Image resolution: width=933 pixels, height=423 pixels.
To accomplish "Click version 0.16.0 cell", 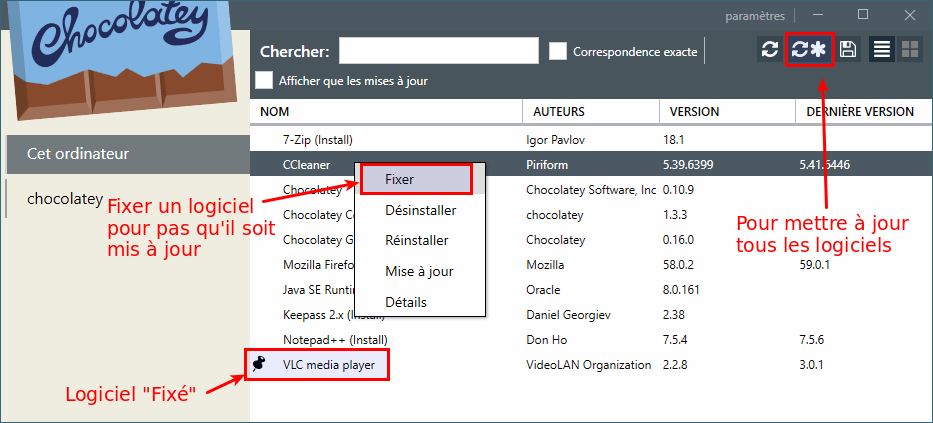I will pyautogui.click(x=679, y=240).
